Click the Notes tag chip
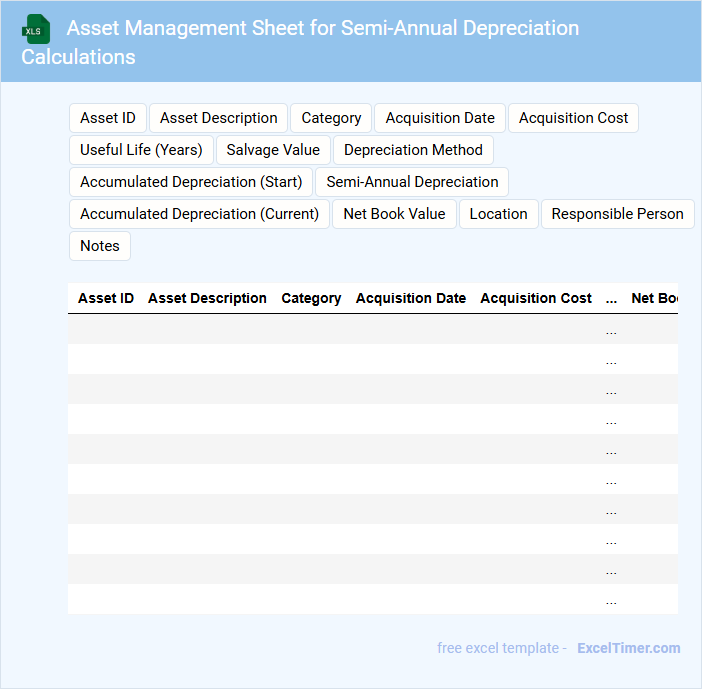The height and width of the screenshot is (689, 702). pos(100,246)
